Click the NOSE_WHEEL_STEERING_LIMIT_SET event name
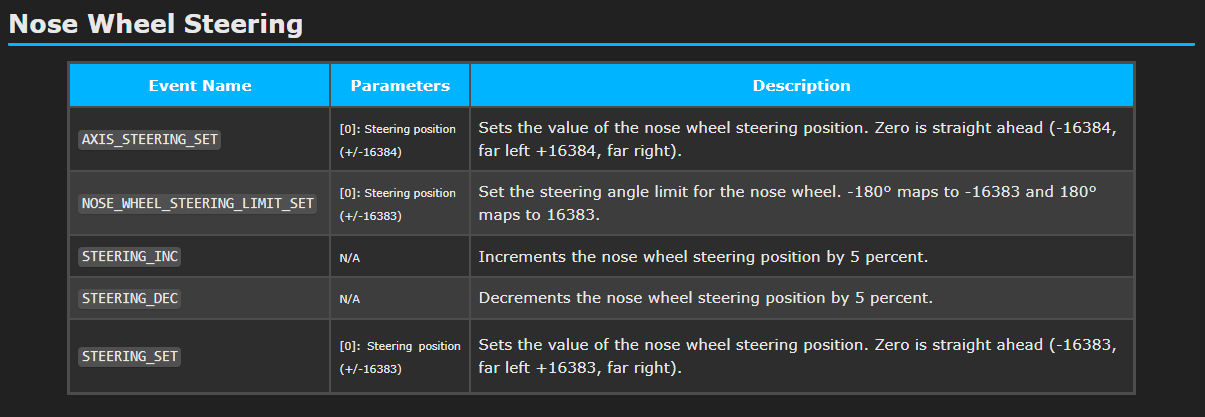1205x417 pixels. click(x=198, y=203)
